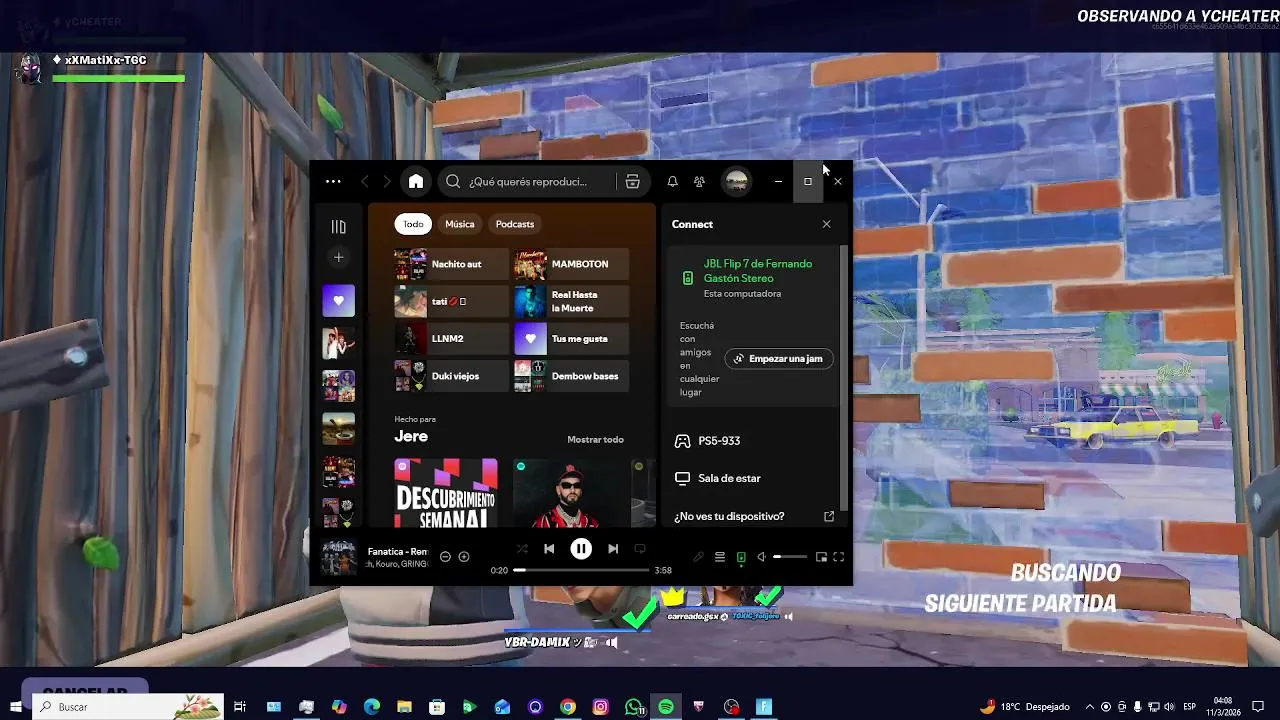
Task: Open the Fanatica - Remix track title
Action: coord(397,551)
